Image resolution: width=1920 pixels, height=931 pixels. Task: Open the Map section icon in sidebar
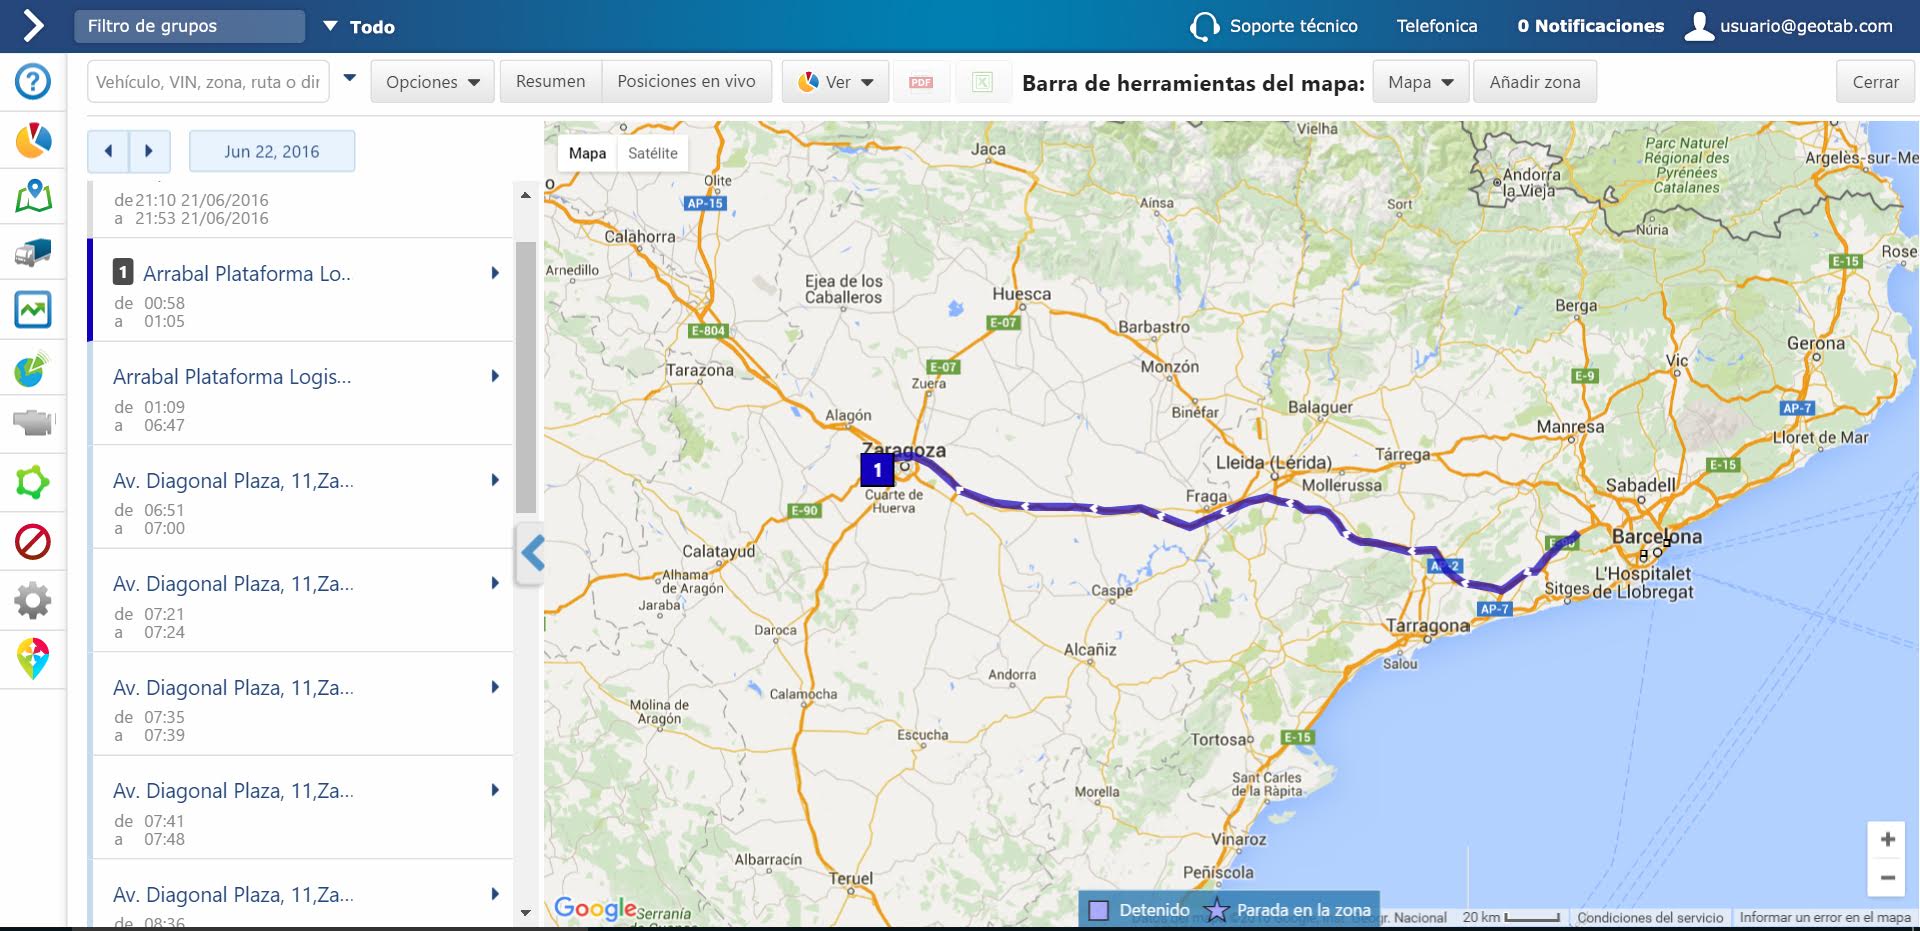pos(33,197)
